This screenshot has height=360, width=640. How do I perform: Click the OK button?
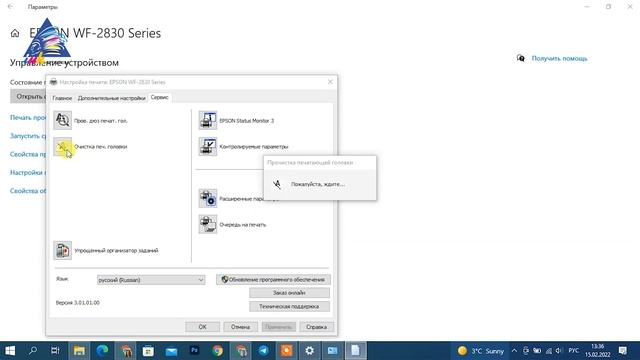pos(202,327)
